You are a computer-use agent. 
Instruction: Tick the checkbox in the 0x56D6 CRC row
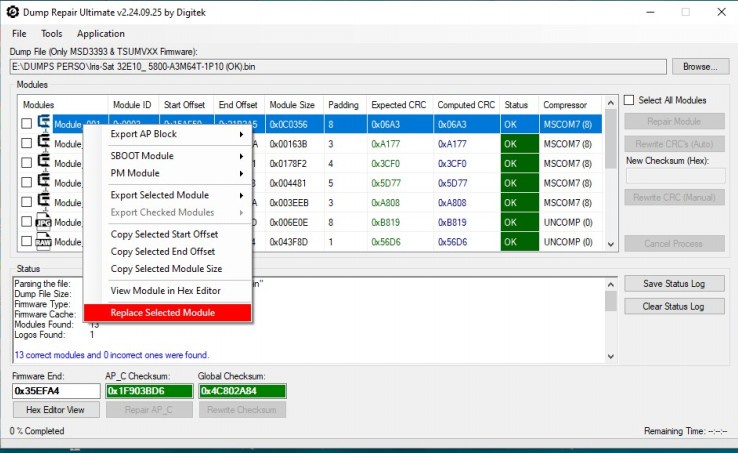pyautogui.click(x=26, y=241)
